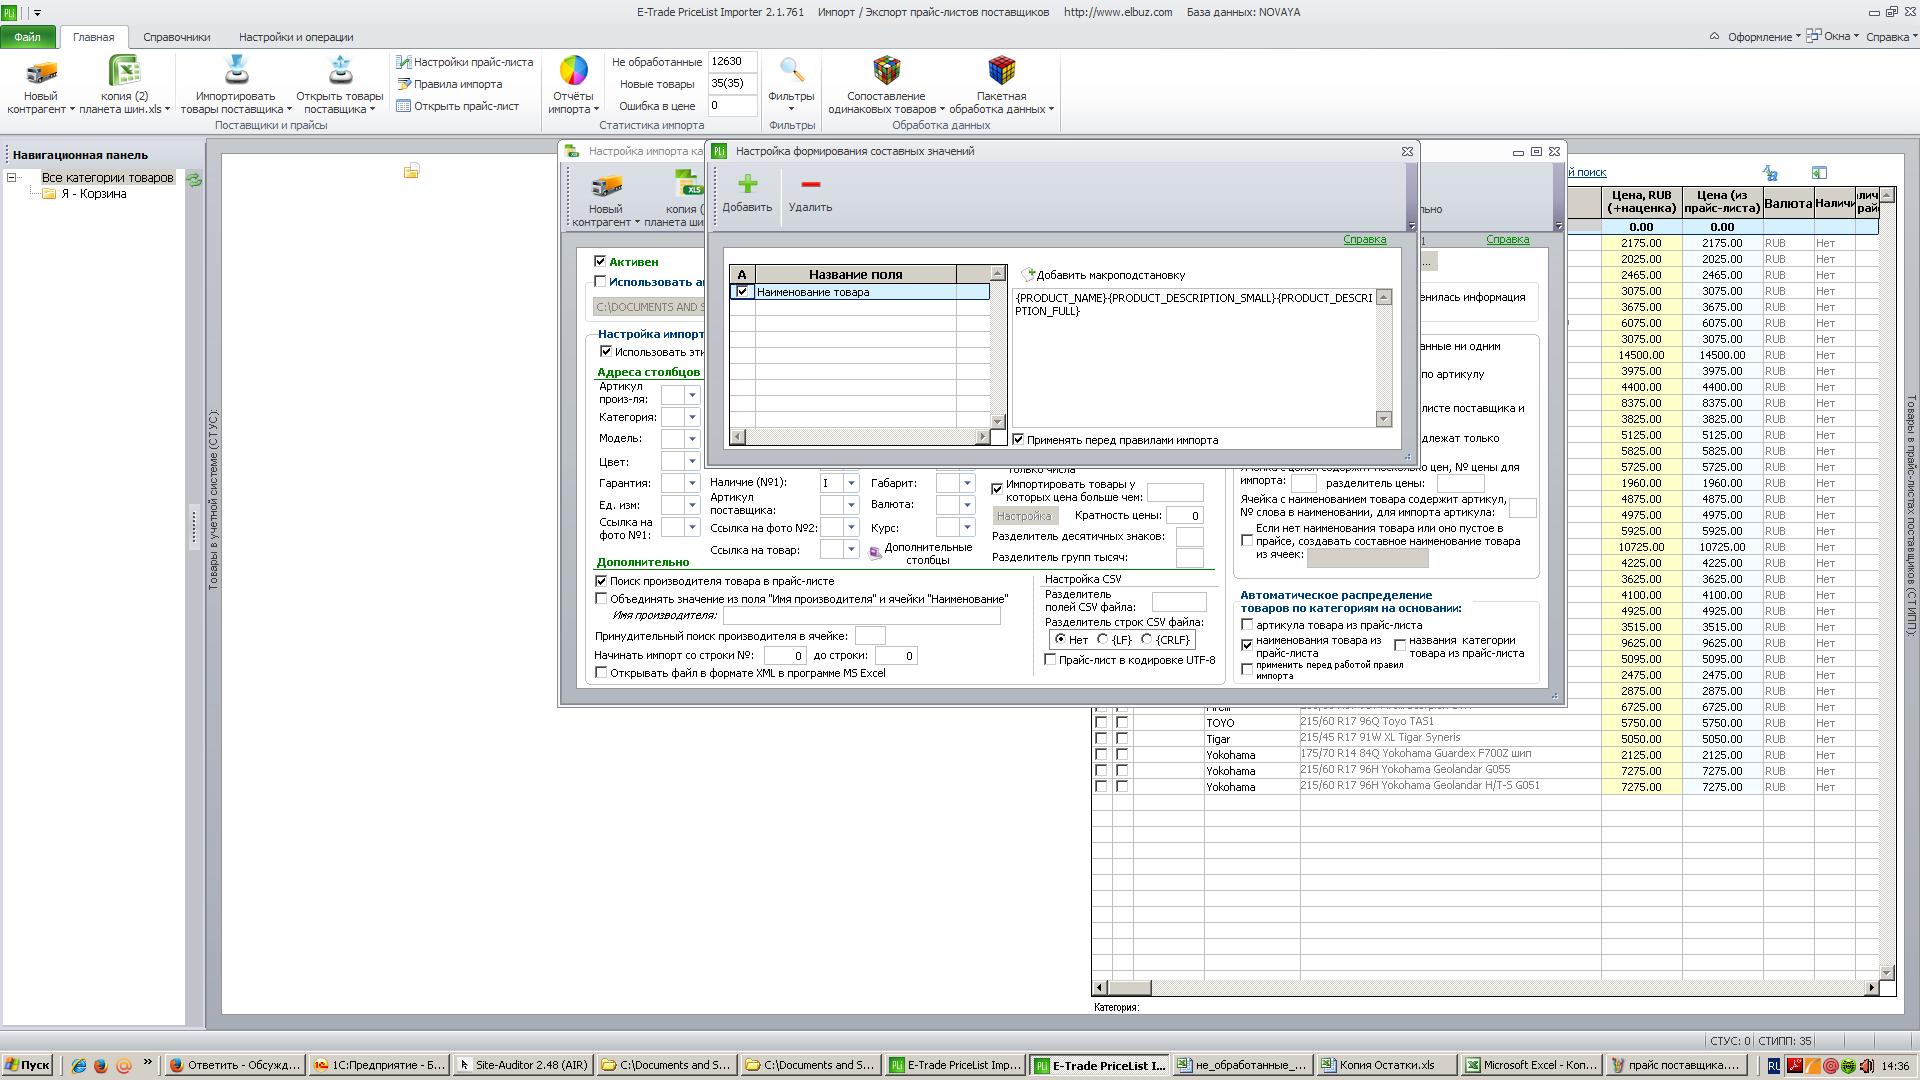
Task: Enable Объединять значение из поля checkbox
Action: (x=601, y=599)
